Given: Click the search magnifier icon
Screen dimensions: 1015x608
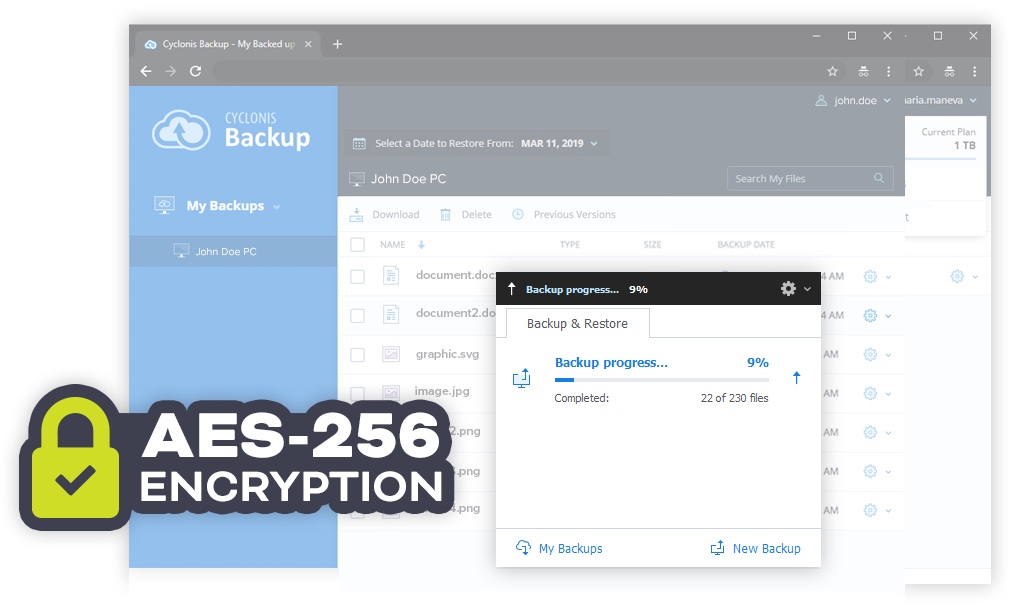Looking at the screenshot, I should (879, 179).
